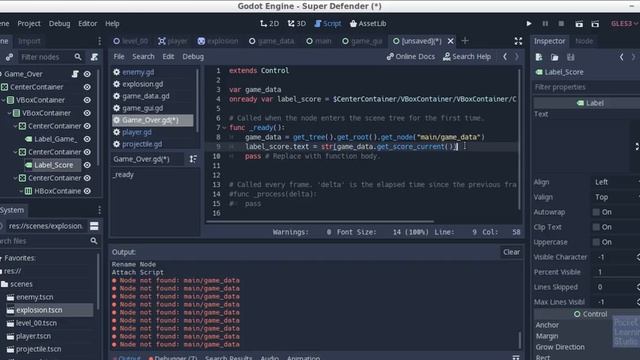
Task: Toggle visibility of Label_Game_ node
Action: point(87,139)
